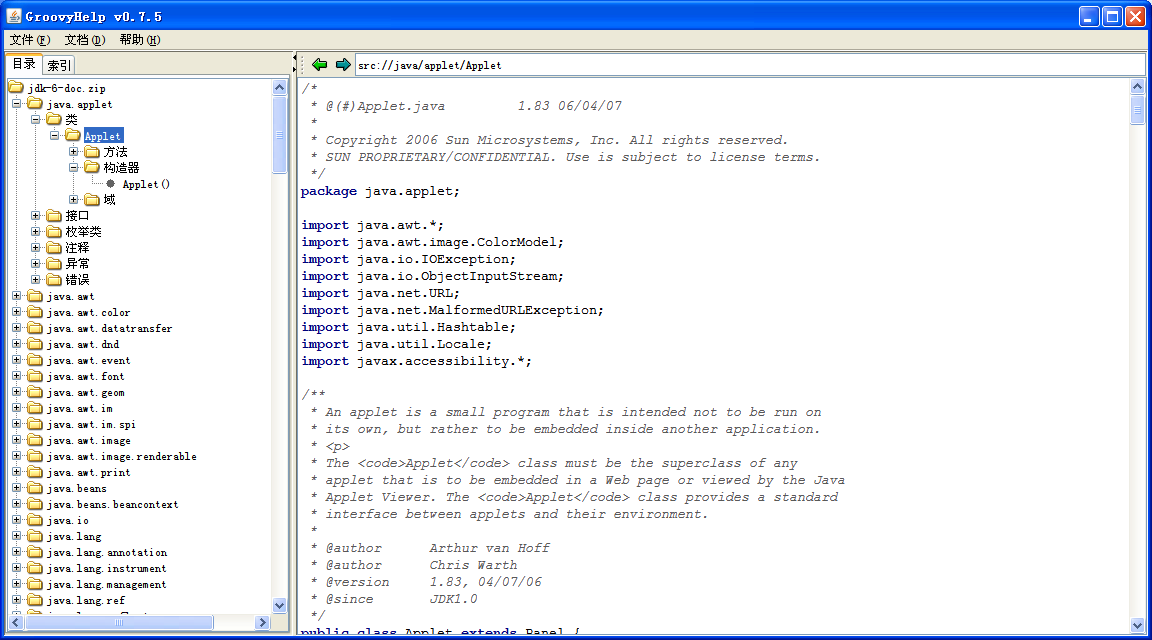This screenshot has height=640, width=1152.
Task: Collapse the 类 tree node
Action: click(35, 119)
